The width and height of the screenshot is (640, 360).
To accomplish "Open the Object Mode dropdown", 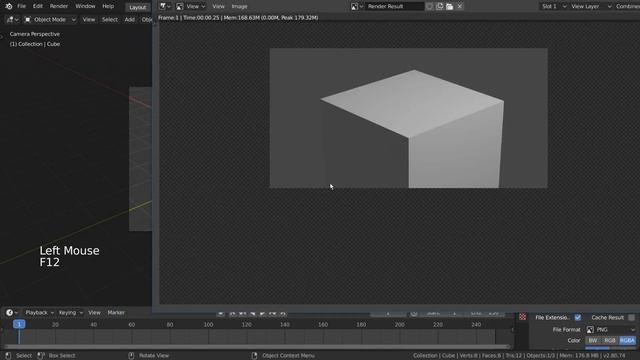I will 50,20.
